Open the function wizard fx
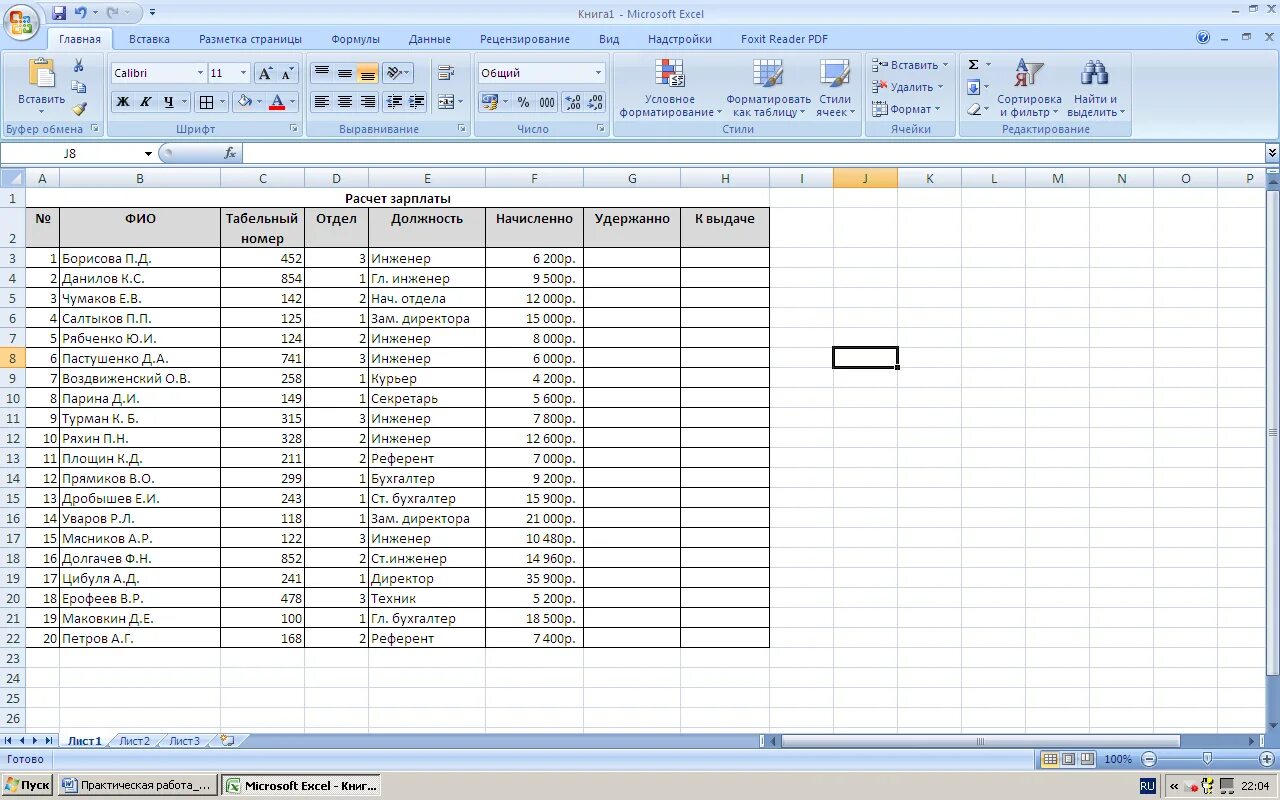Screen dimensions: 1280x800 coord(230,153)
